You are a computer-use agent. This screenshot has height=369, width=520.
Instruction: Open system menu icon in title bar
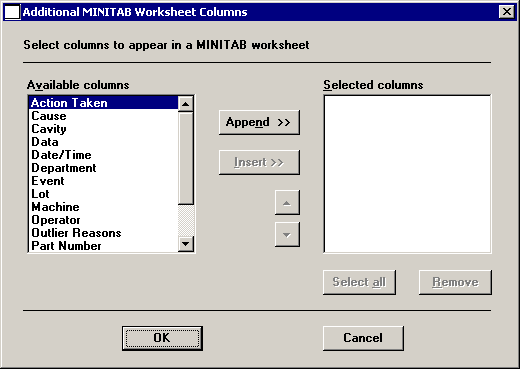[12, 12]
